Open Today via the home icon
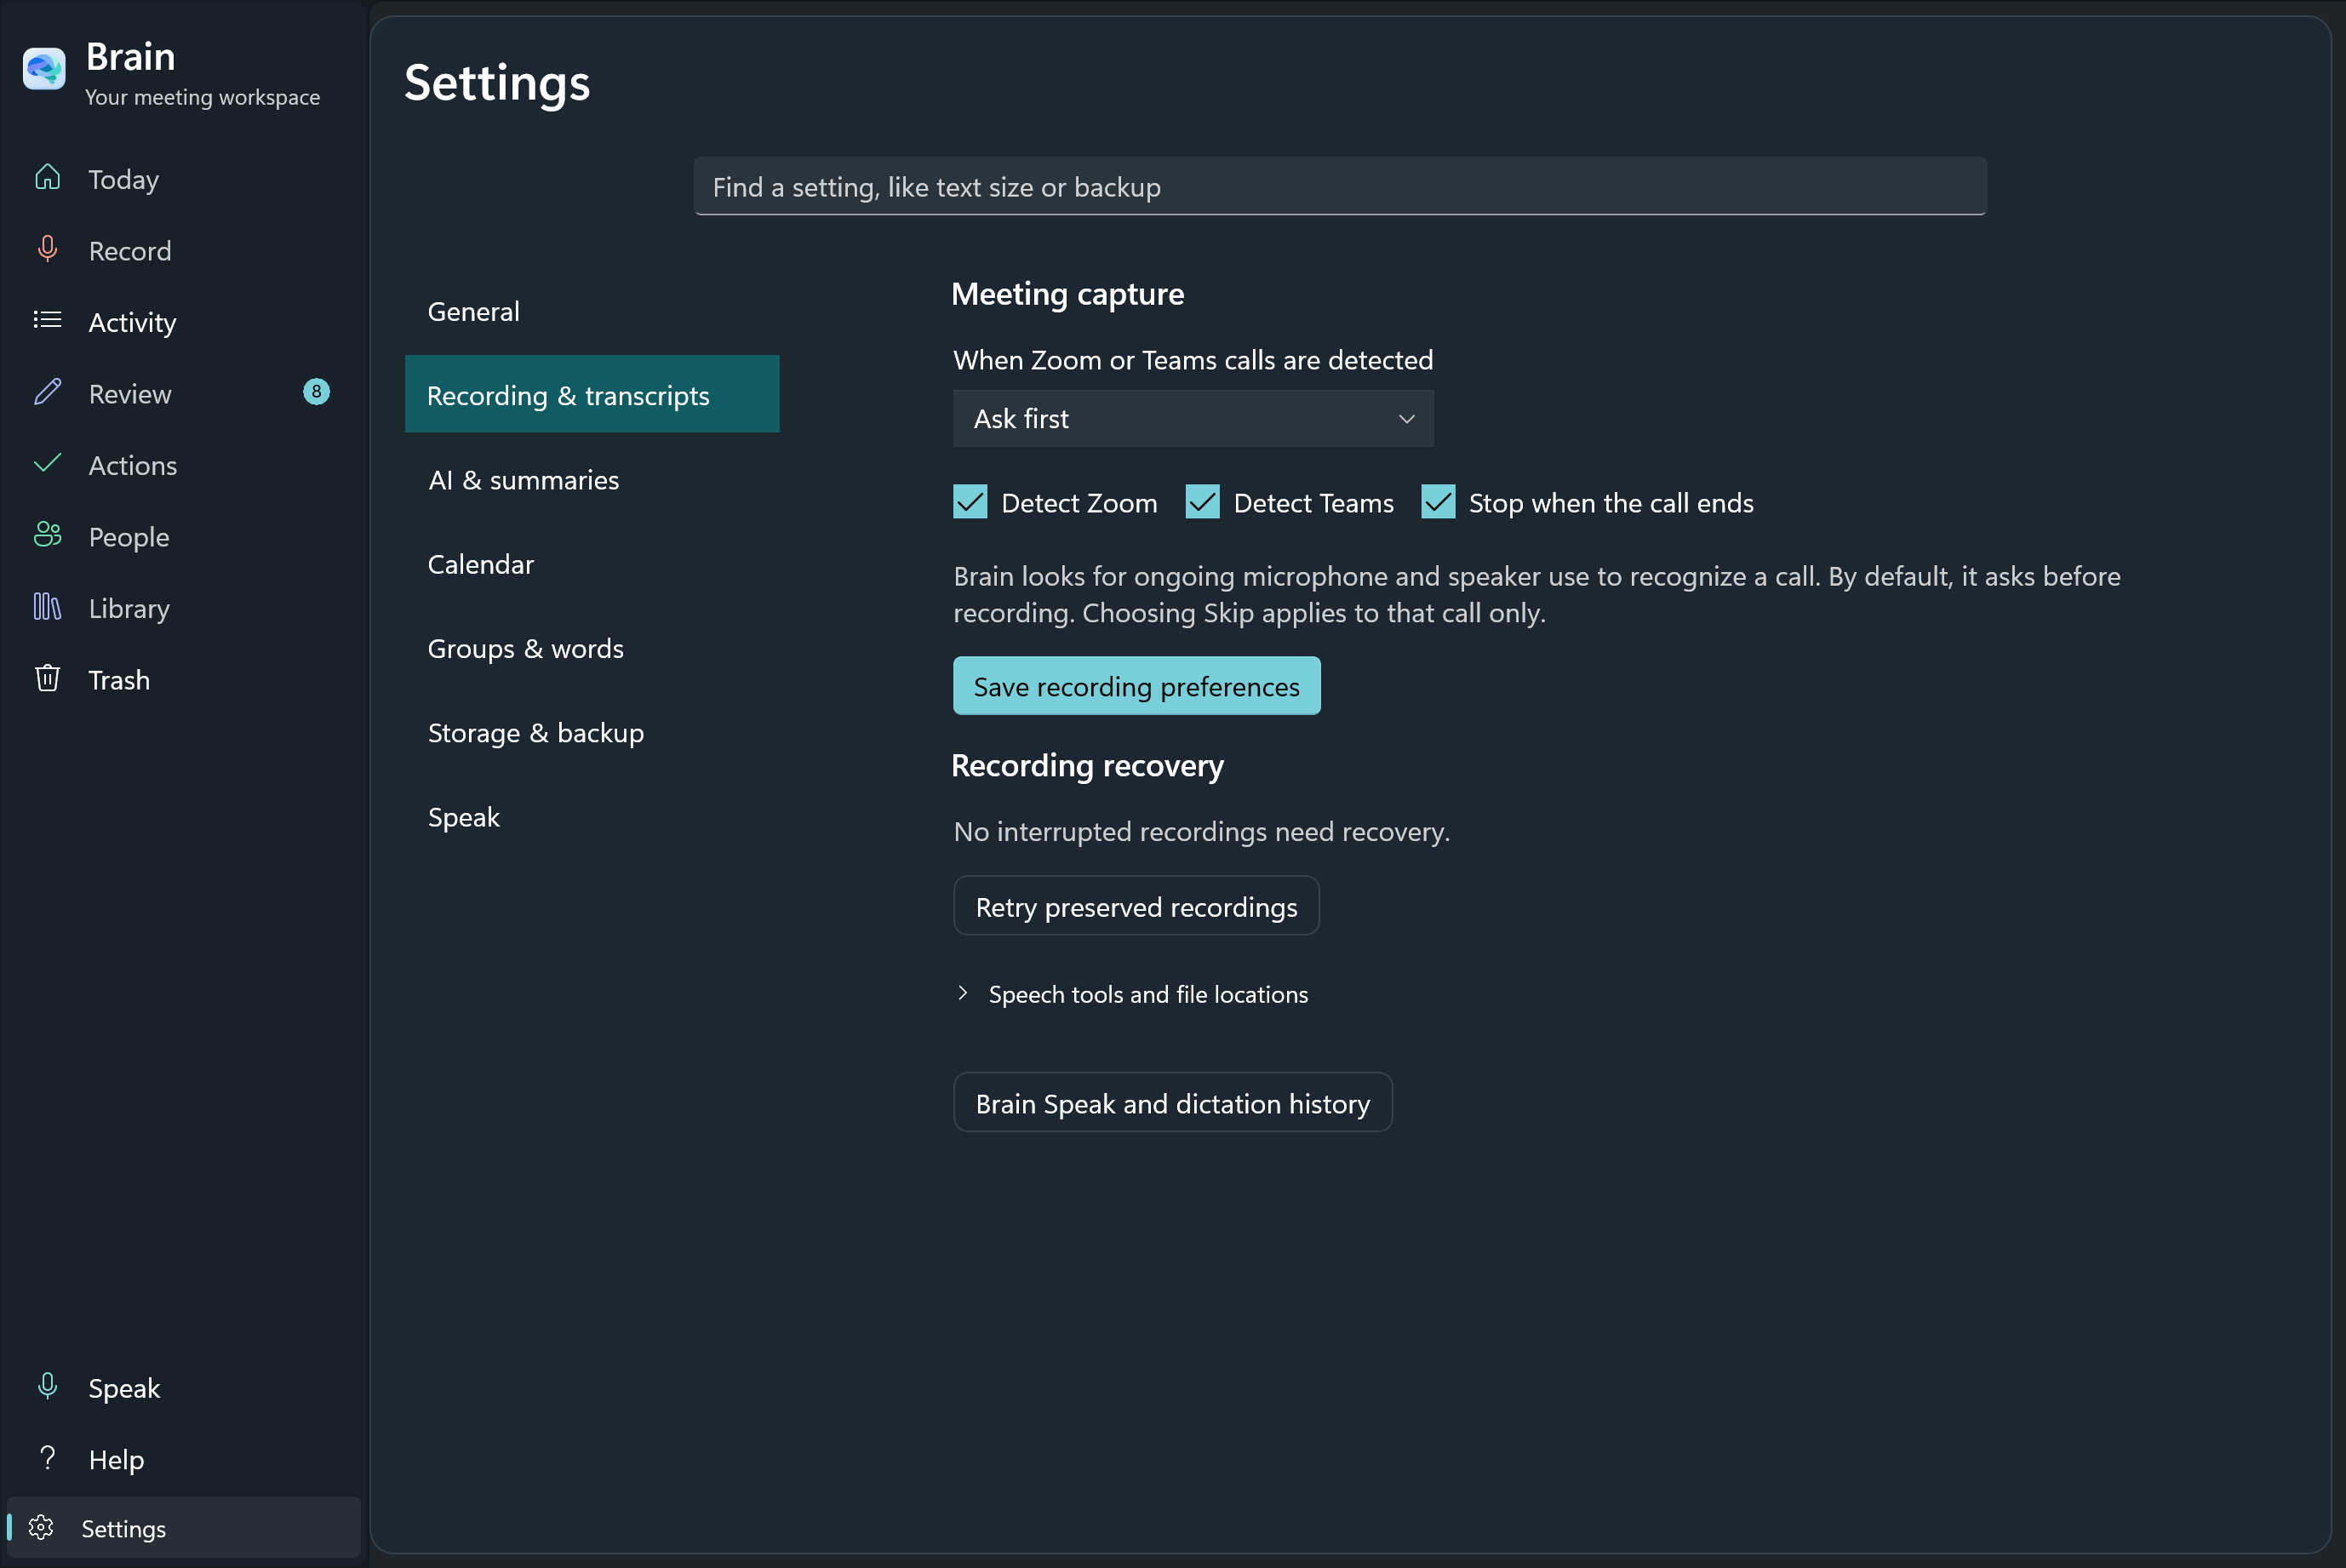This screenshot has width=2346, height=1568. pyautogui.click(x=47, y=178)
